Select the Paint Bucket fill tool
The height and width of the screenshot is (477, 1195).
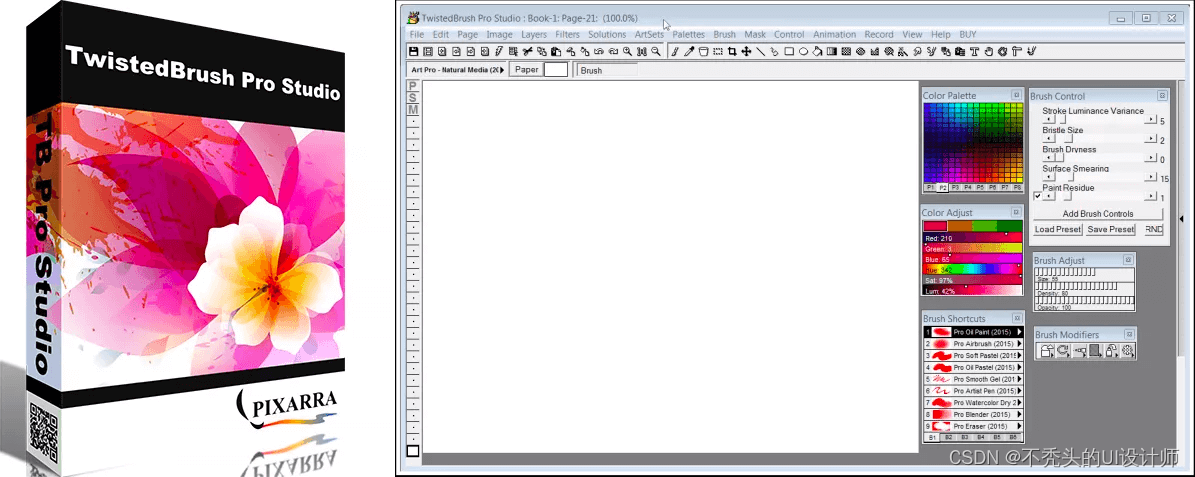[817, 51]
